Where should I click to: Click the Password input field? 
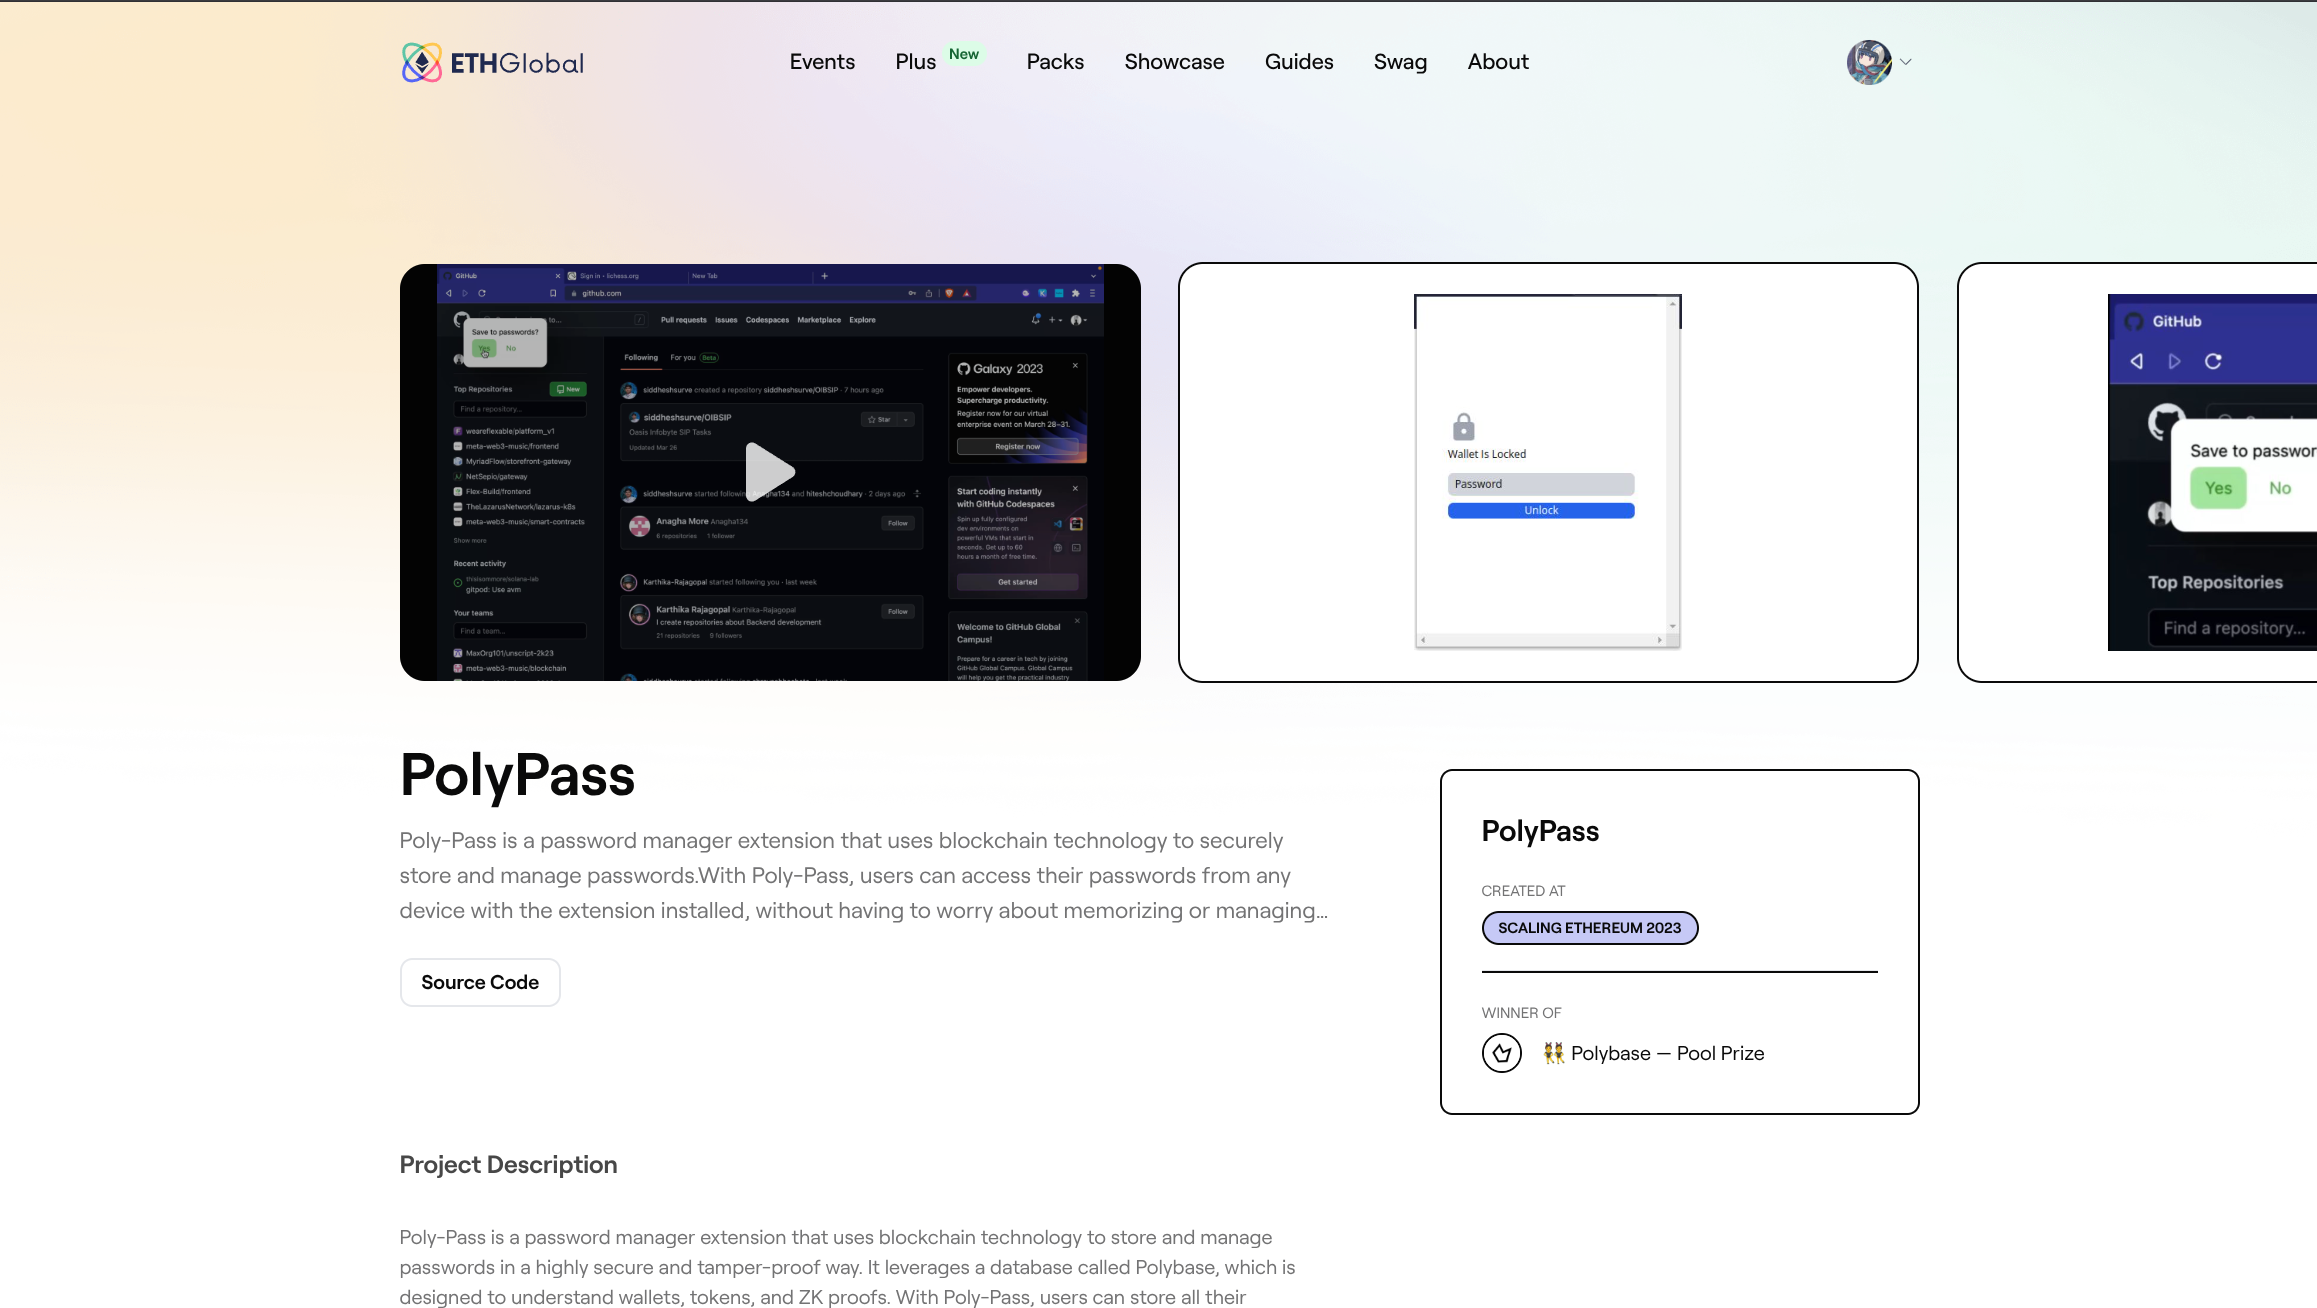(x=1541, y=484)
